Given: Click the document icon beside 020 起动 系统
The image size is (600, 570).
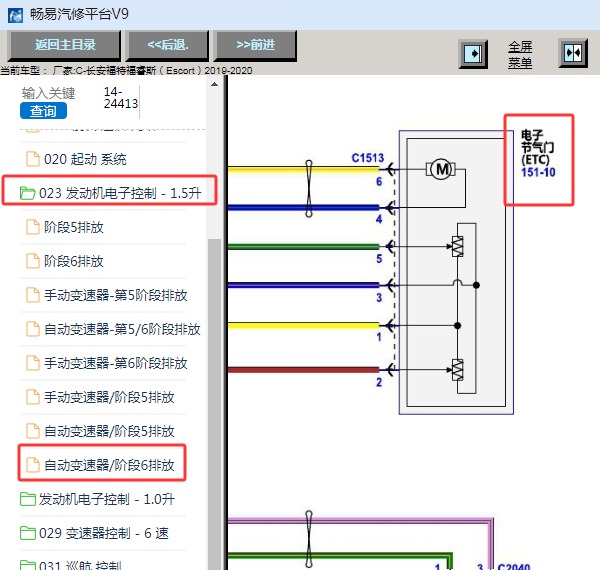Looking at the screenshot, I should 33,159.
